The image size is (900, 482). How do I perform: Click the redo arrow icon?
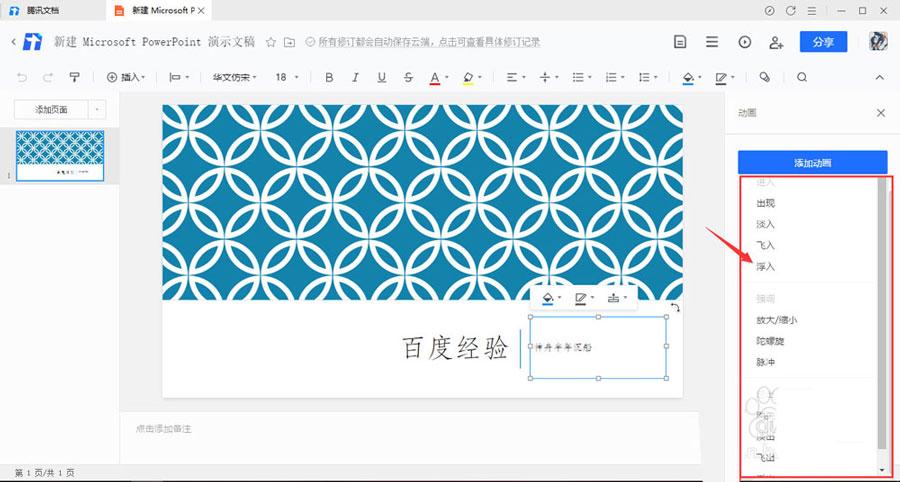(47, 77)
